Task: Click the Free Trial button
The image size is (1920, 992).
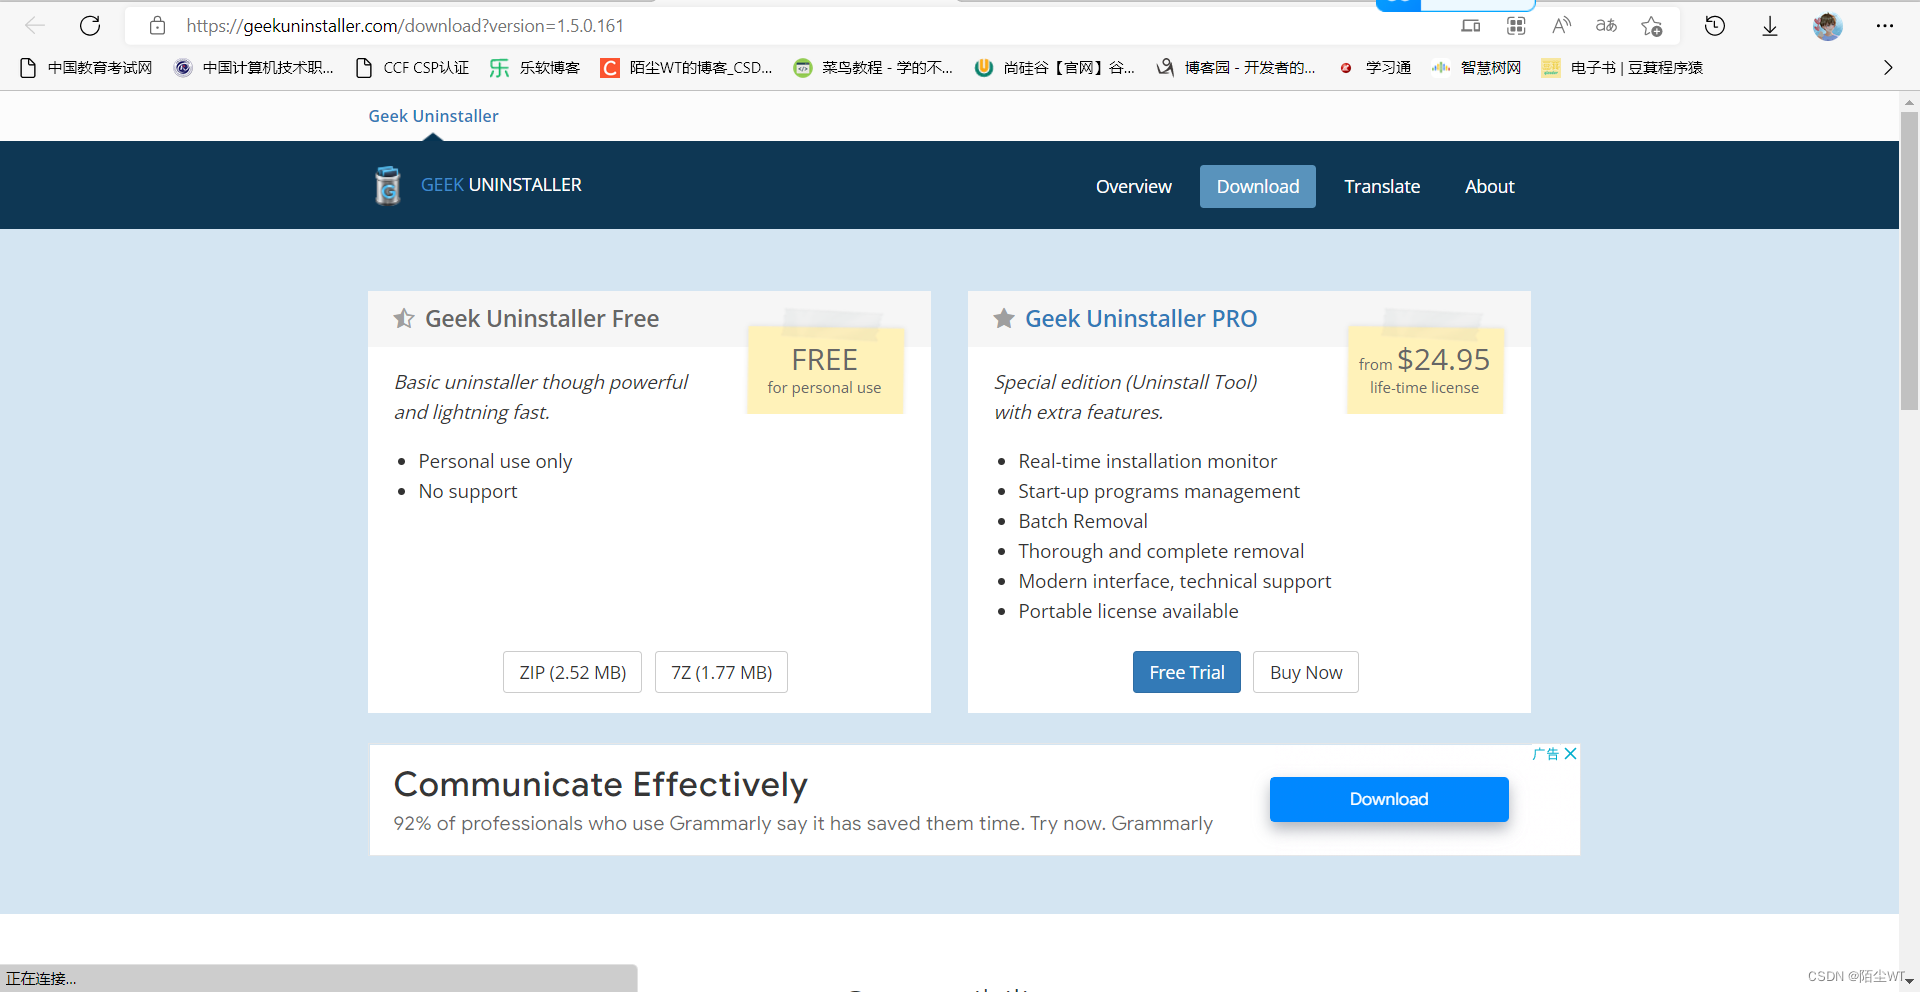Action: (1187, 673)
